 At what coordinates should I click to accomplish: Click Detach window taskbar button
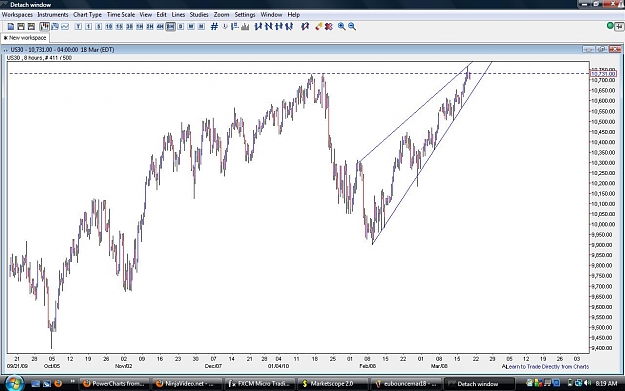pos(479,384)
